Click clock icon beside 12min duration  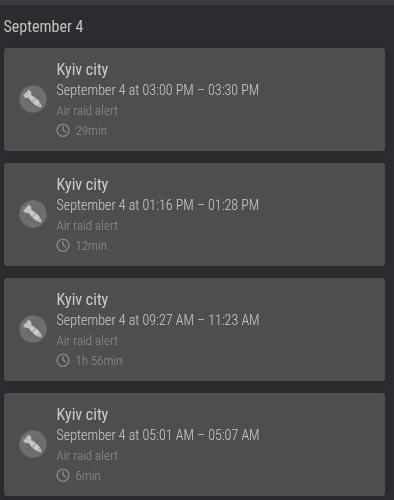tap(63, 246)
